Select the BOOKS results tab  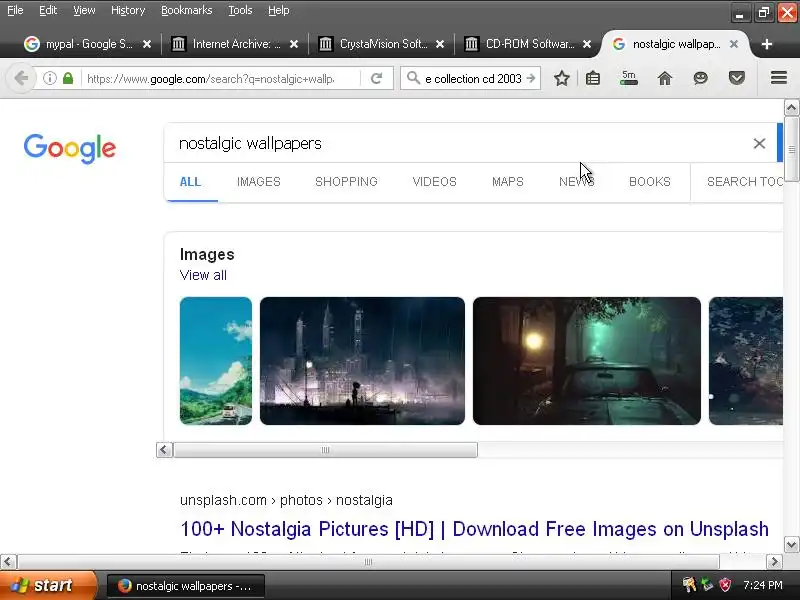click(x=649, y=182)
